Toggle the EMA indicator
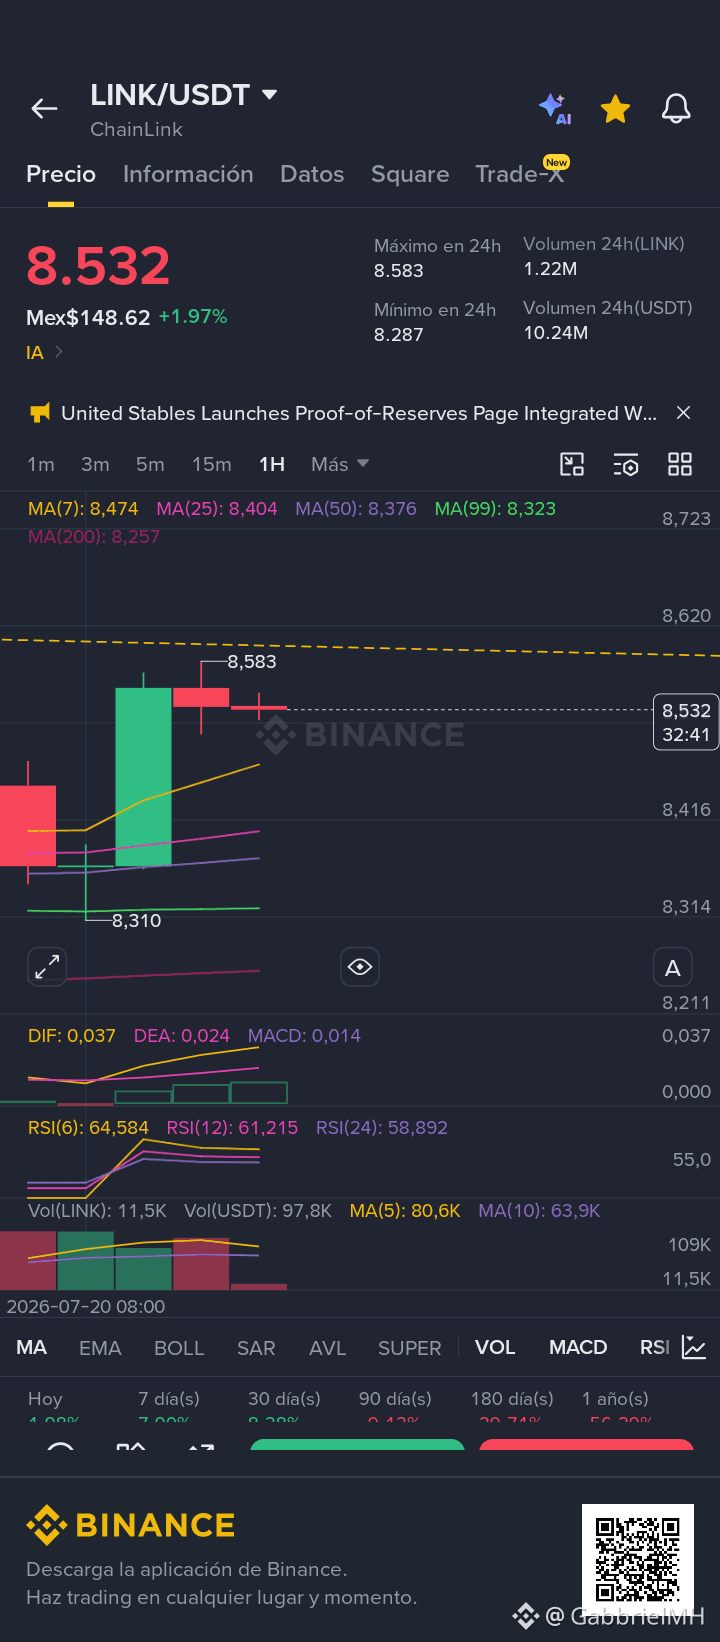The width and height of the screenshot is (720, 1642). [100, 1348]
